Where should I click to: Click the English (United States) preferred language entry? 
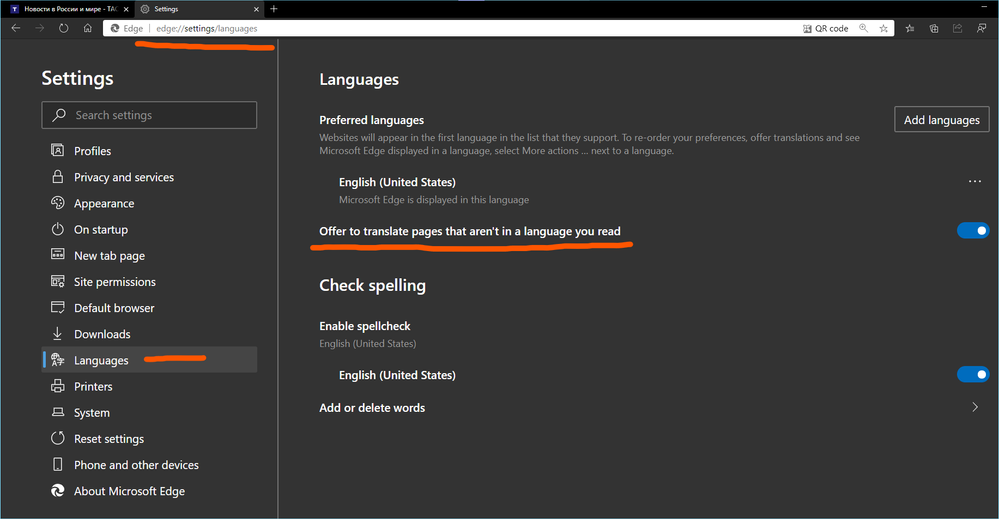[x=397, y=182]
